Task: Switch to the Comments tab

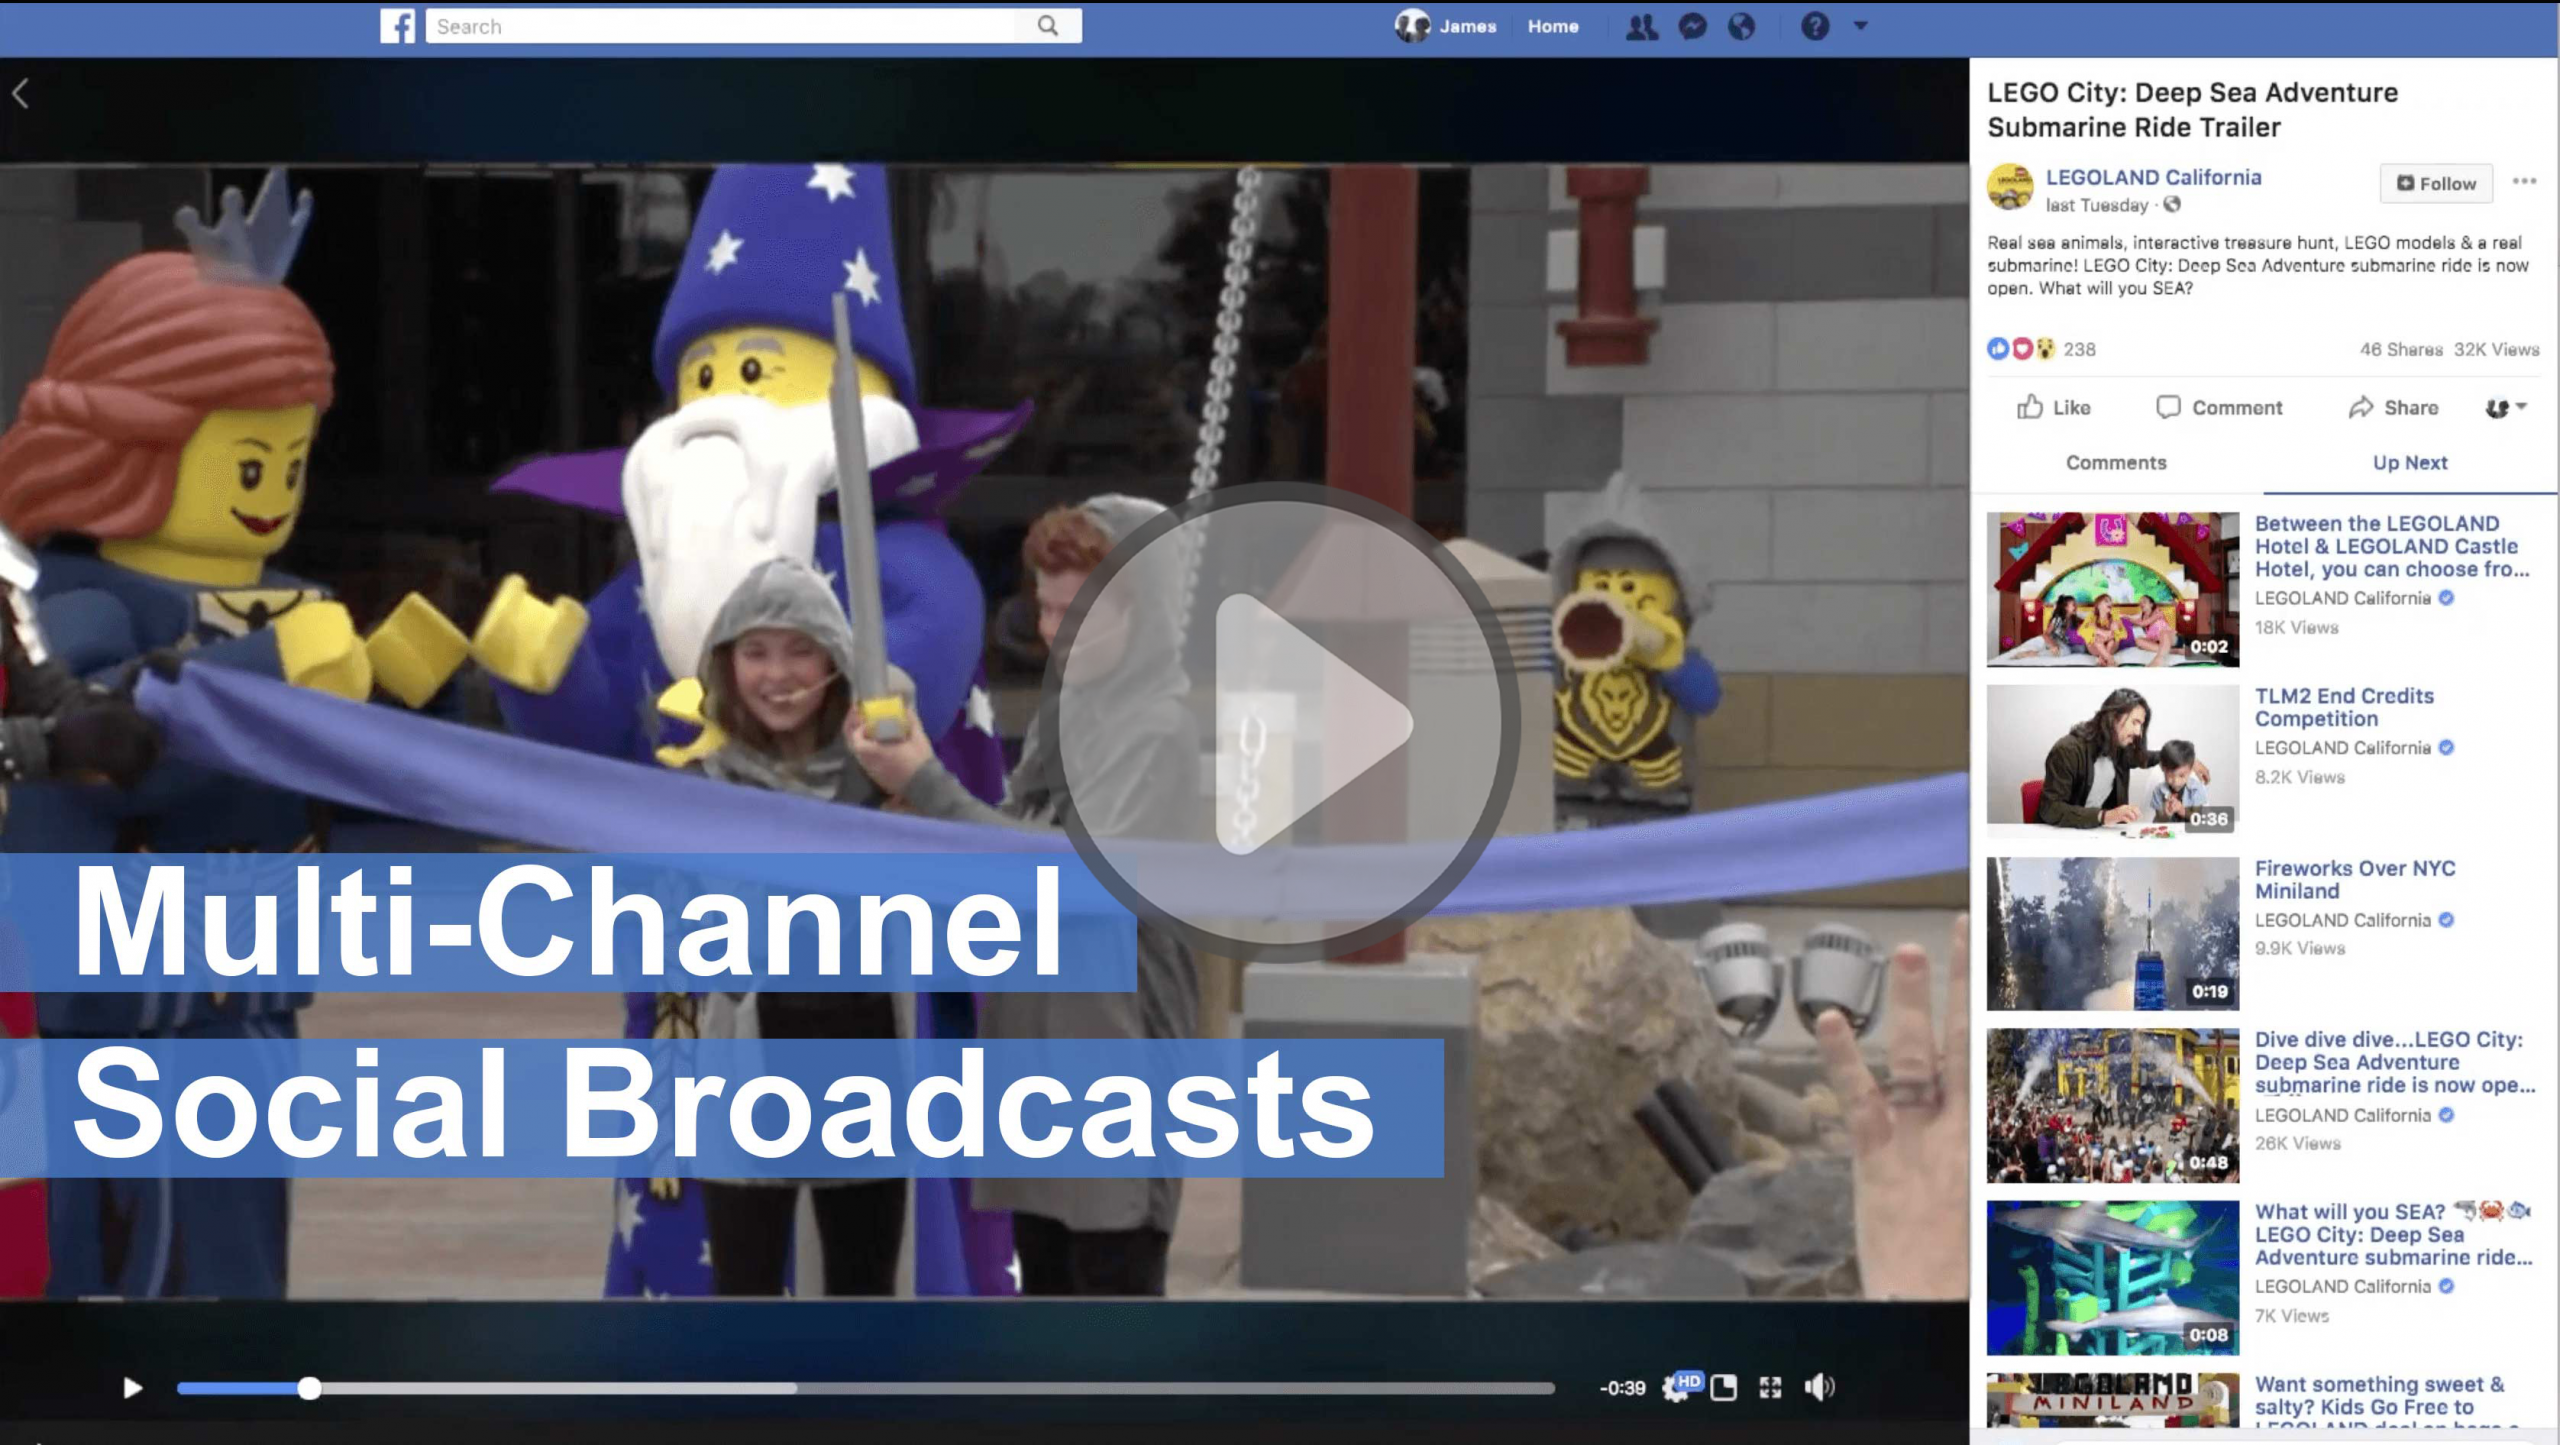Action: (2116, 463)
